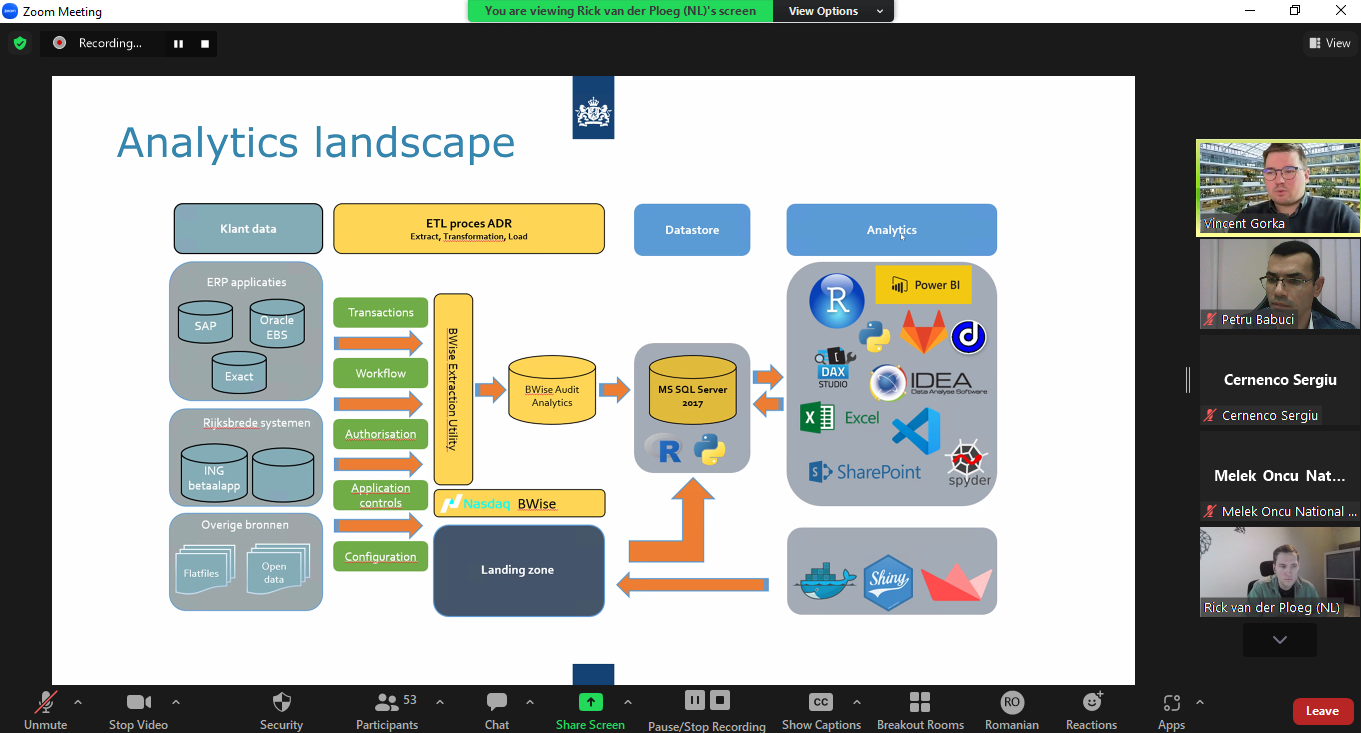Click the DAX Studio icon
This screenshot has height=733, width=1361.
(x=833, y=368)
